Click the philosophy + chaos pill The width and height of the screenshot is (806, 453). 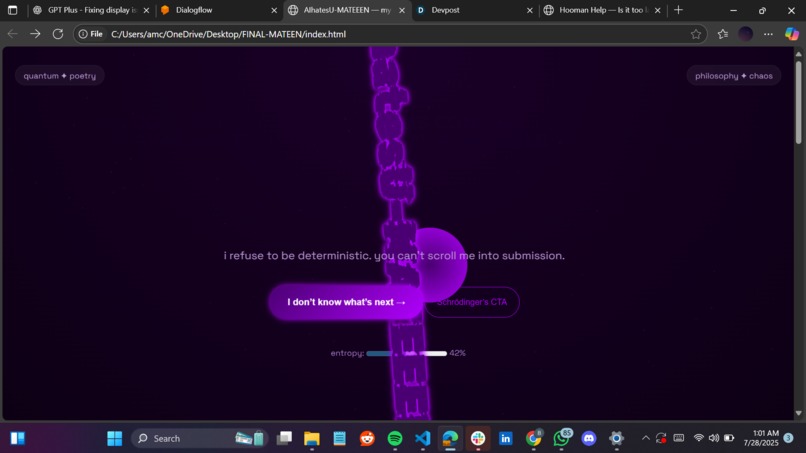coord(734,76)
